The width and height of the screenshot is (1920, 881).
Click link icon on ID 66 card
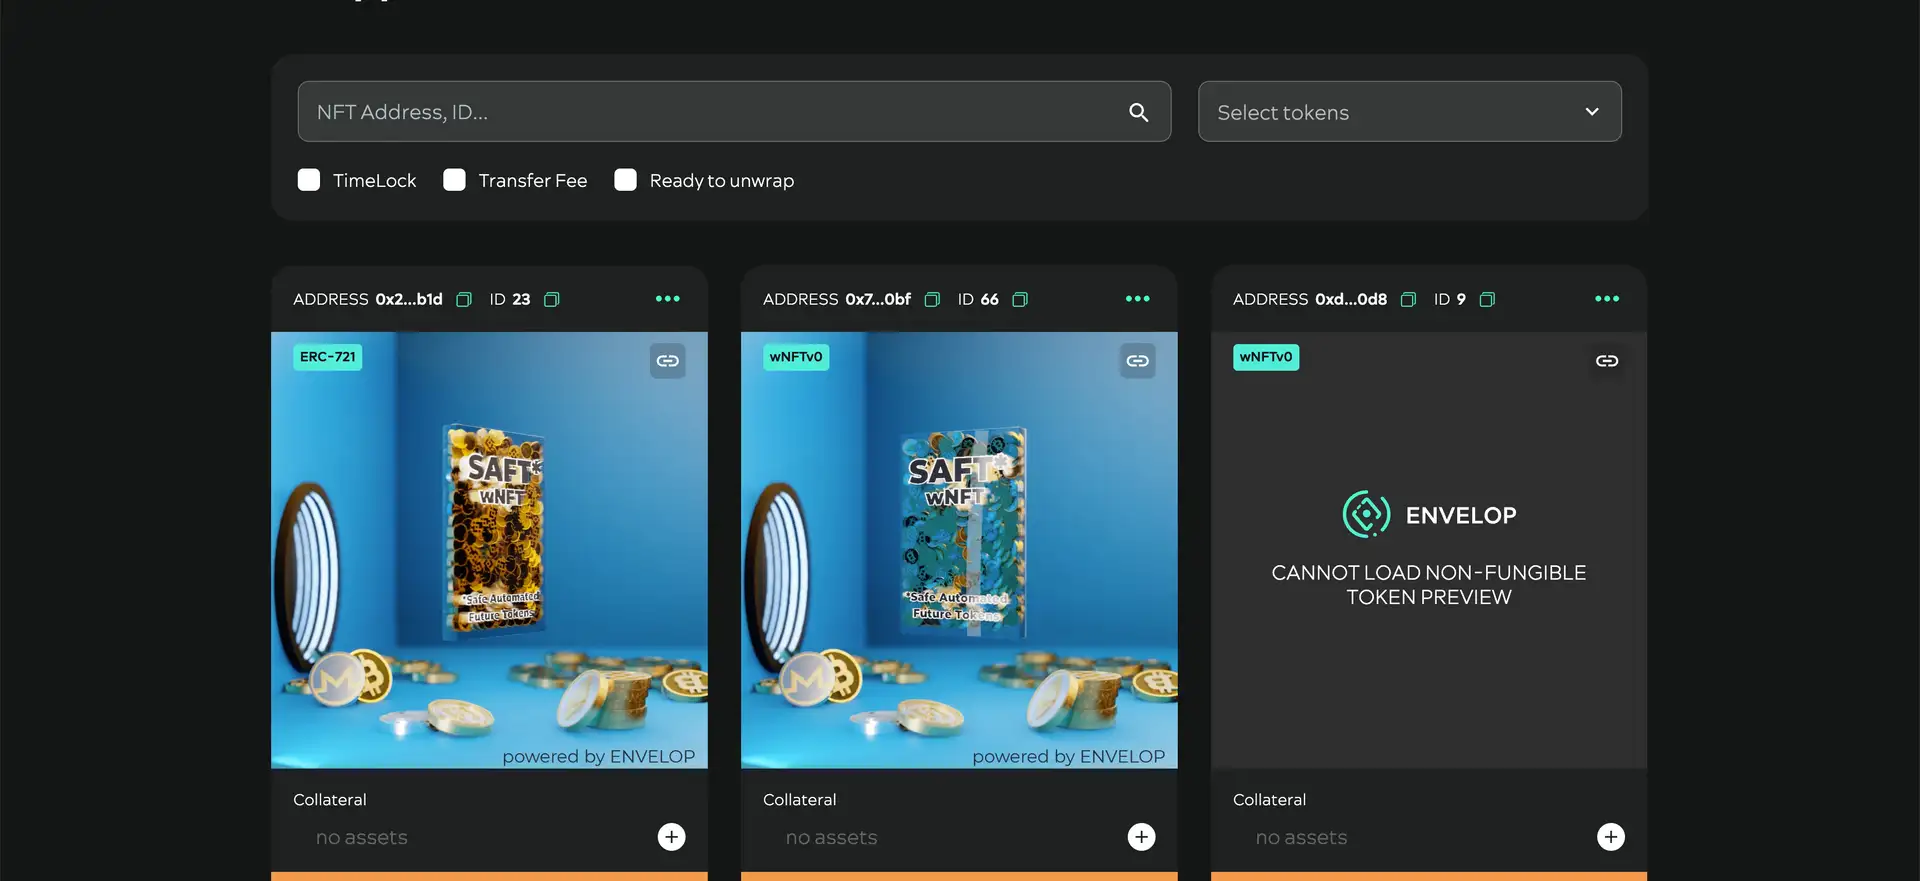1137,361
